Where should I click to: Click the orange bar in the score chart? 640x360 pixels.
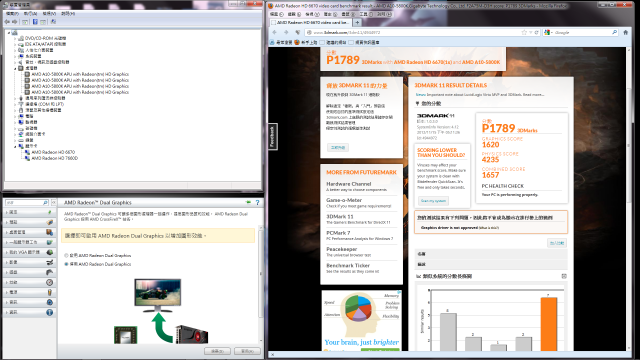pyautogui.click(x=549, y=324)
